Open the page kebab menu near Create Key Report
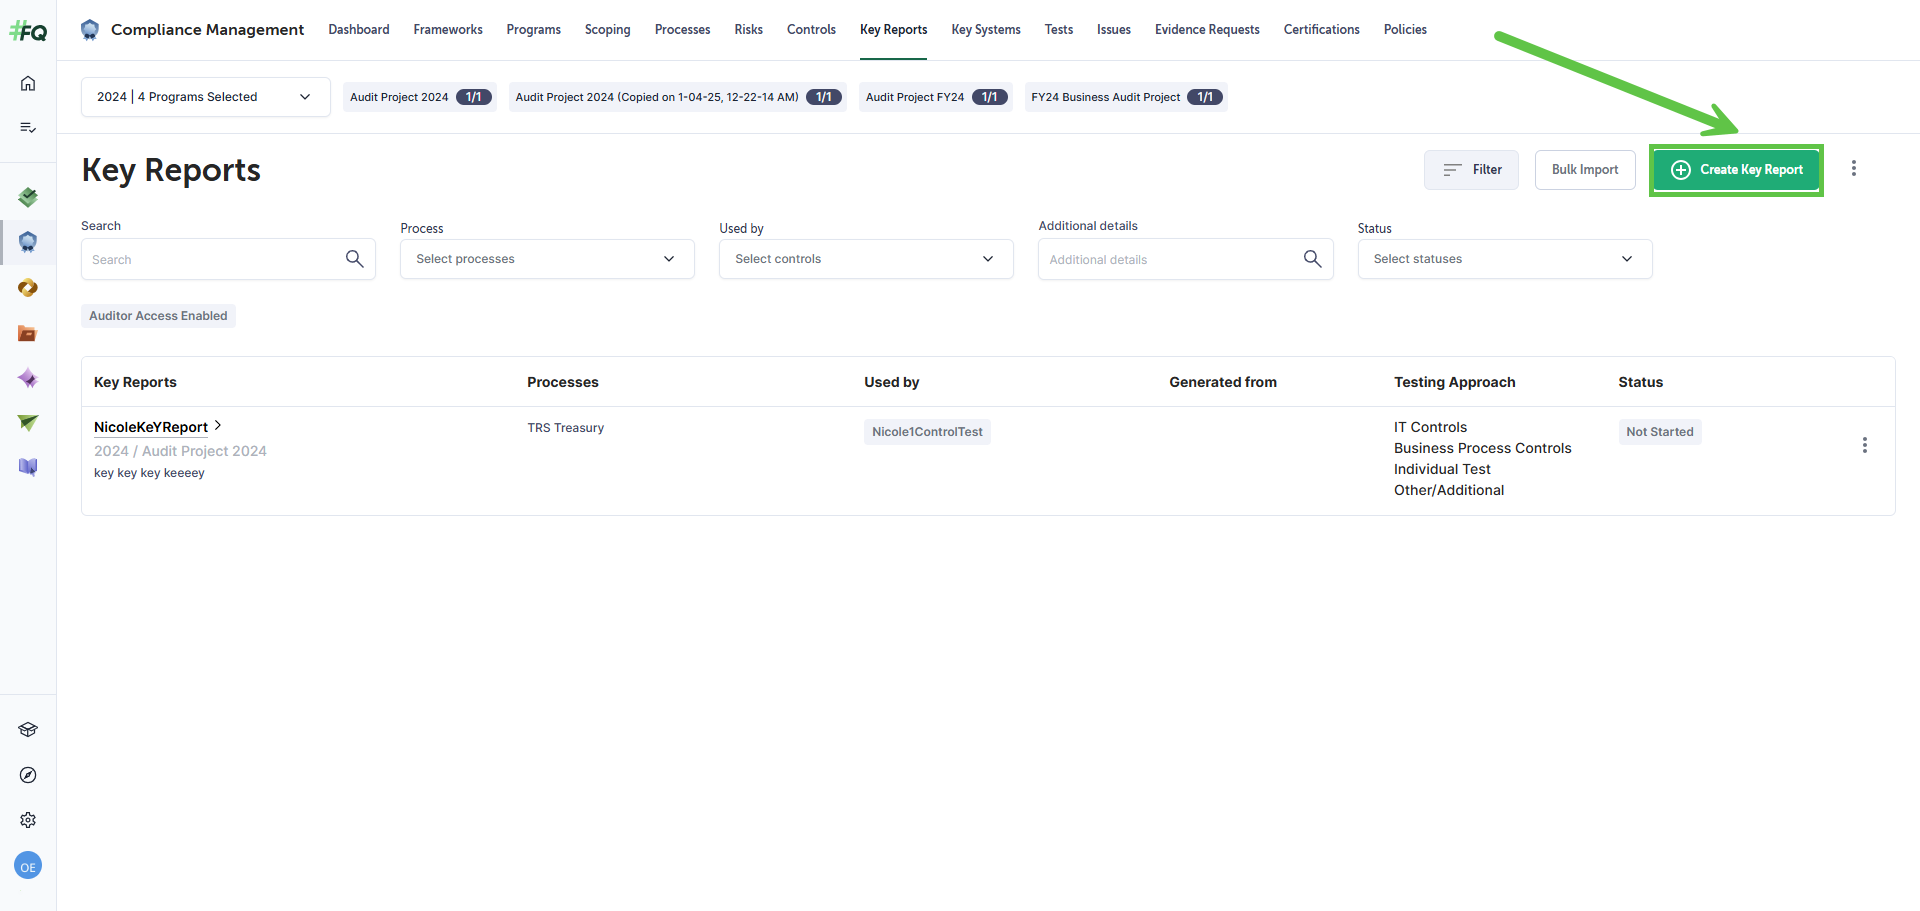This screenshot has height=911, width=1920. pos(1854,169)
